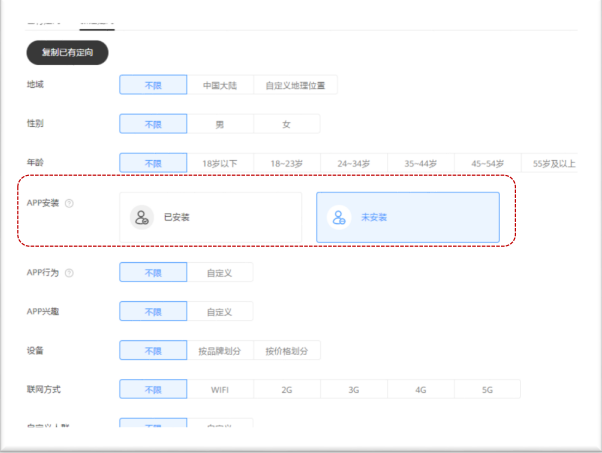Choose 中国大陆 region option
Screen dimensions: 602x453
220,85
